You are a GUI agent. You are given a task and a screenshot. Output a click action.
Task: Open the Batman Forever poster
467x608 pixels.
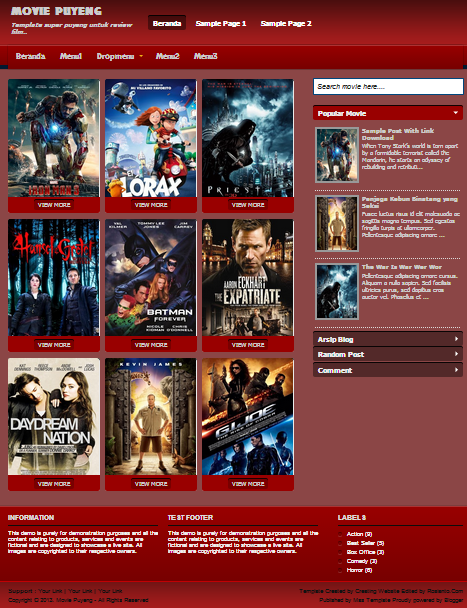[x=151, y=278]
